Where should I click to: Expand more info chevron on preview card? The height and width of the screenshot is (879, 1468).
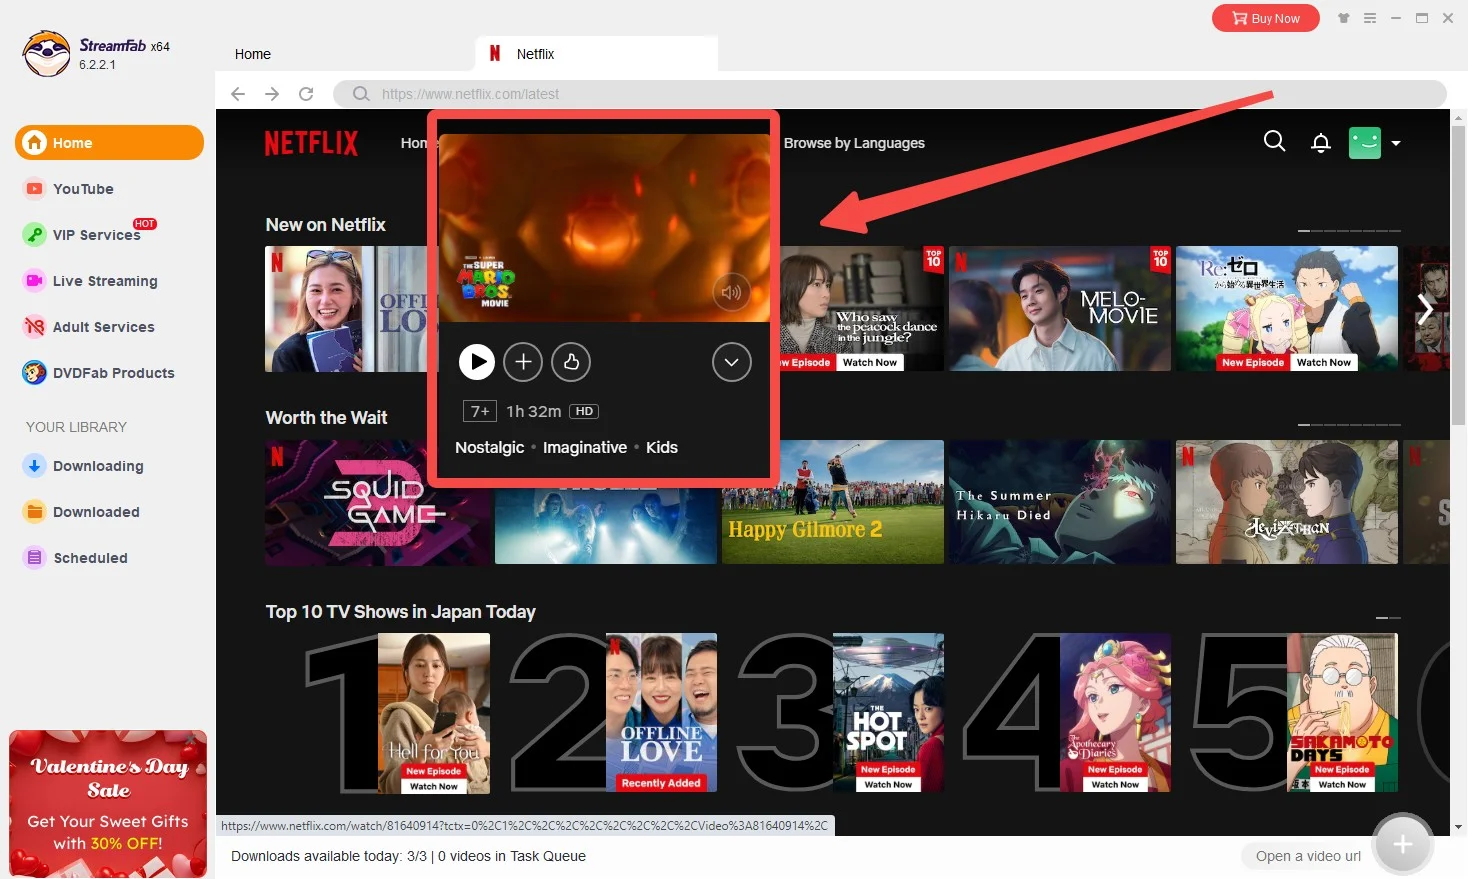tap(732, 362)
